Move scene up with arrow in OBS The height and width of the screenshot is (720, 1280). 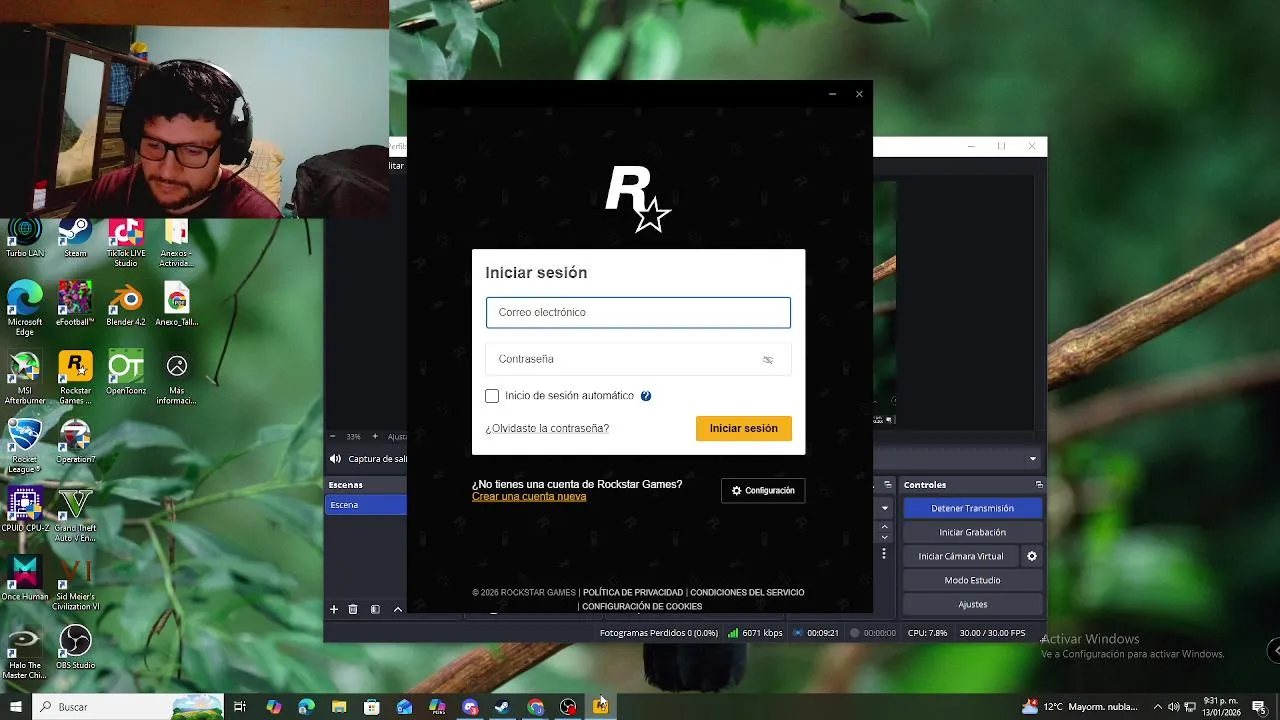[x=397, y=609]
